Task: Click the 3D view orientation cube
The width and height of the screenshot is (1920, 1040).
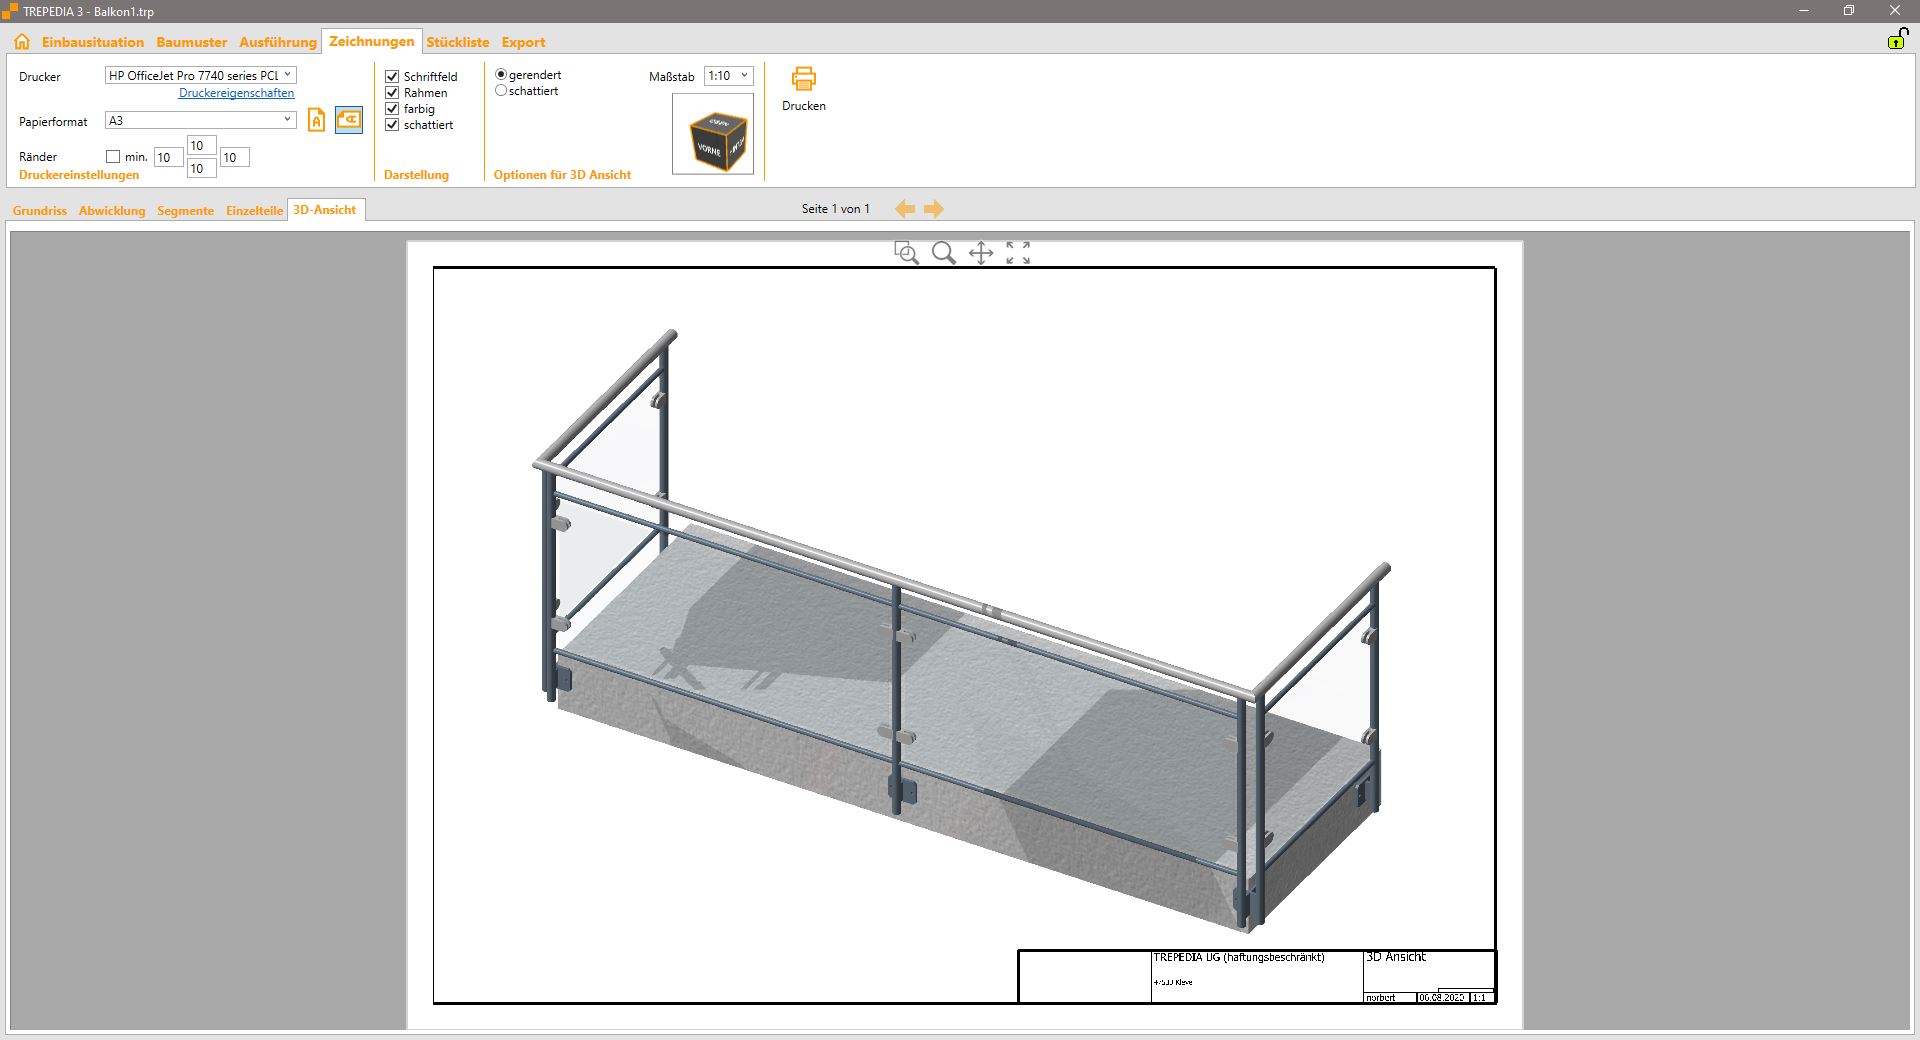Action: coord(713,135)
